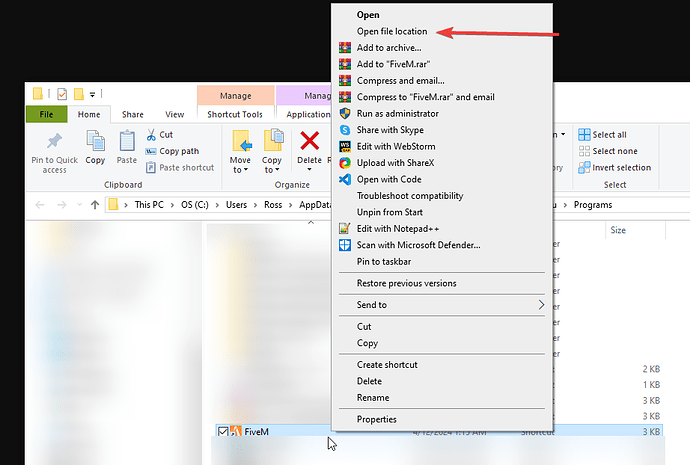Select the FiveM shortcut file
Image resolution: width=690 pixels, height=465 pixels.
tap(256, 432)
